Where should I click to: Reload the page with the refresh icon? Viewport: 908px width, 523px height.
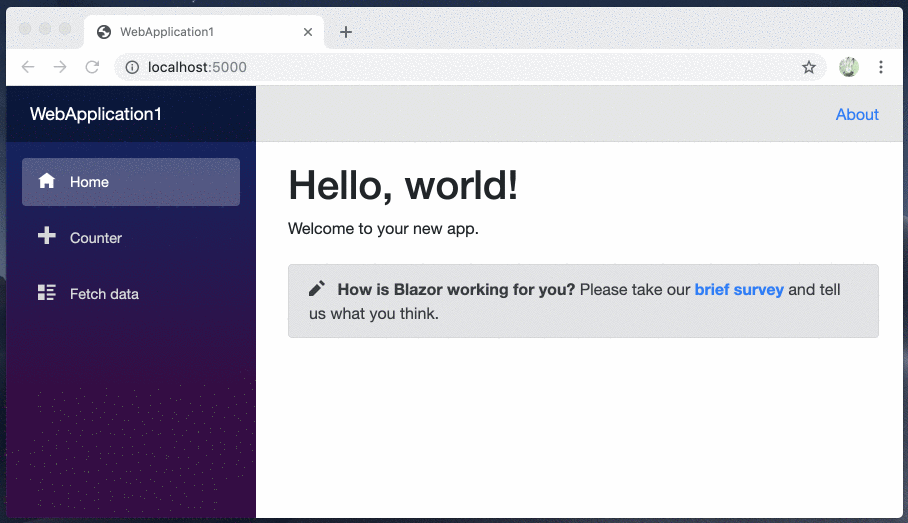(92, 67)
